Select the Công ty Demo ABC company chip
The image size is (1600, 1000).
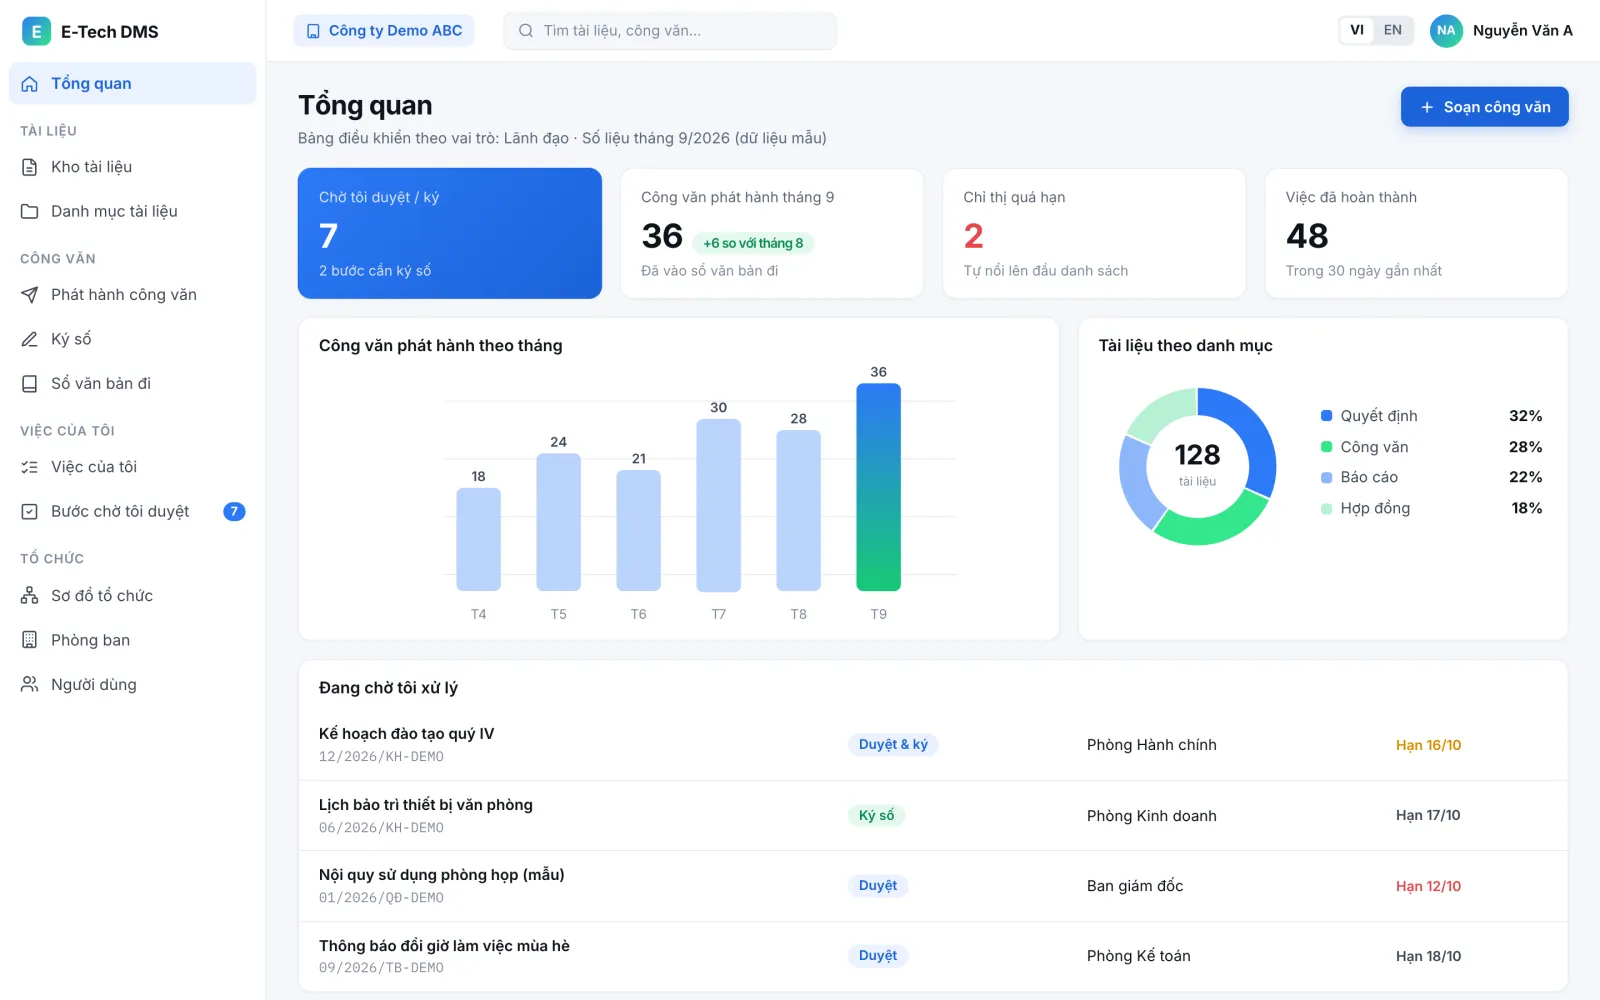384,31
